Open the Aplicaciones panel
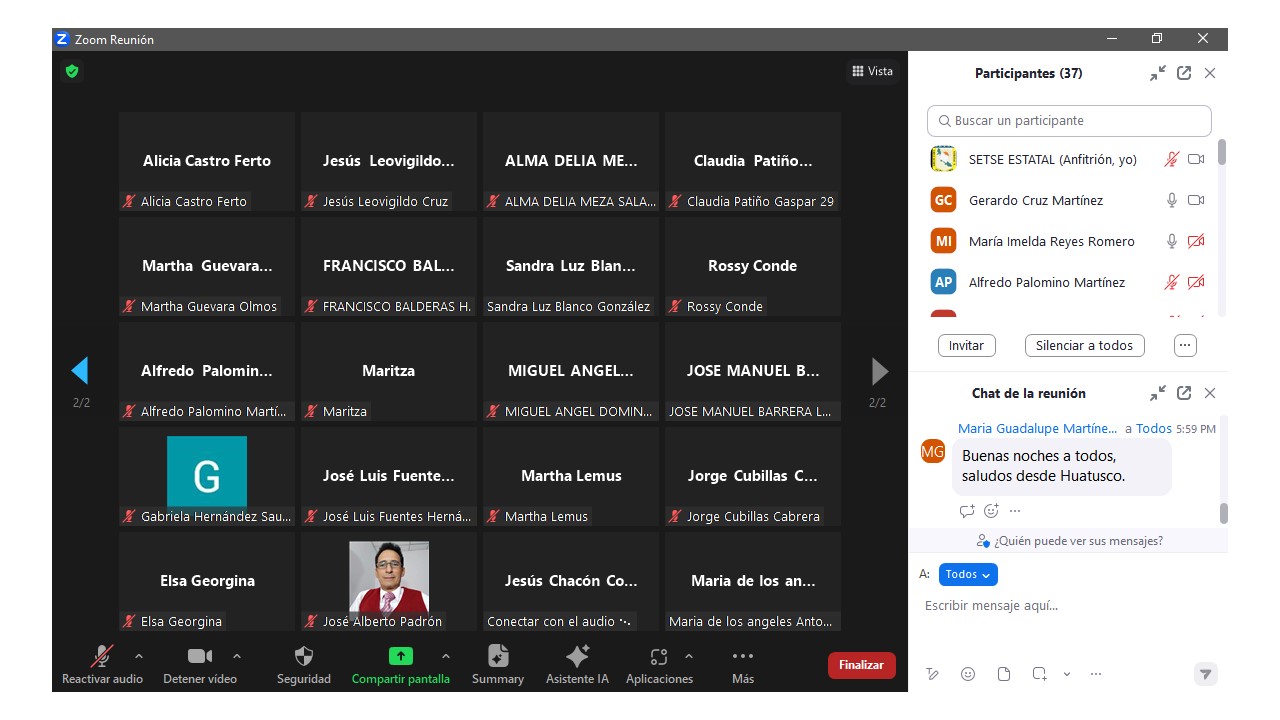1280x720 pixels. [658, 657]
